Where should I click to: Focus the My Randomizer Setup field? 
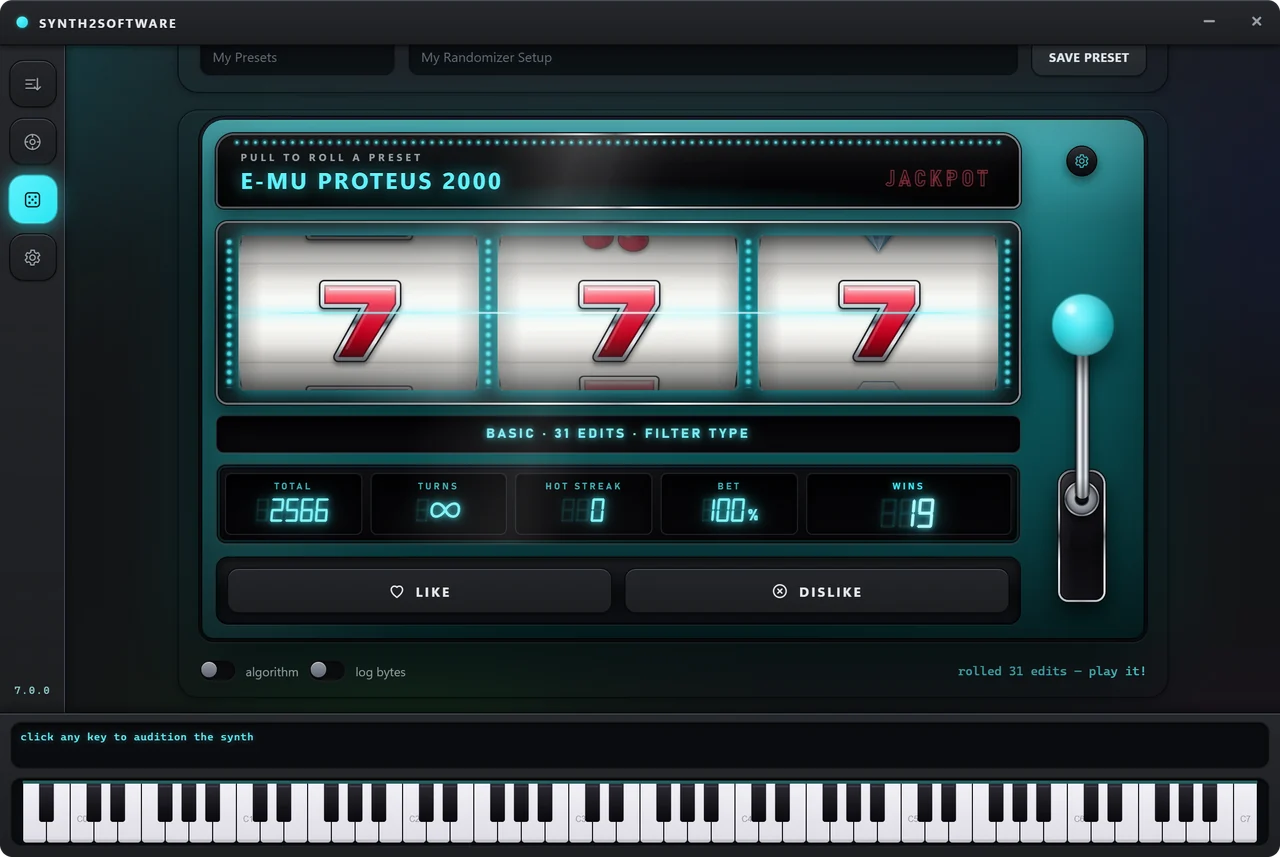713,58
